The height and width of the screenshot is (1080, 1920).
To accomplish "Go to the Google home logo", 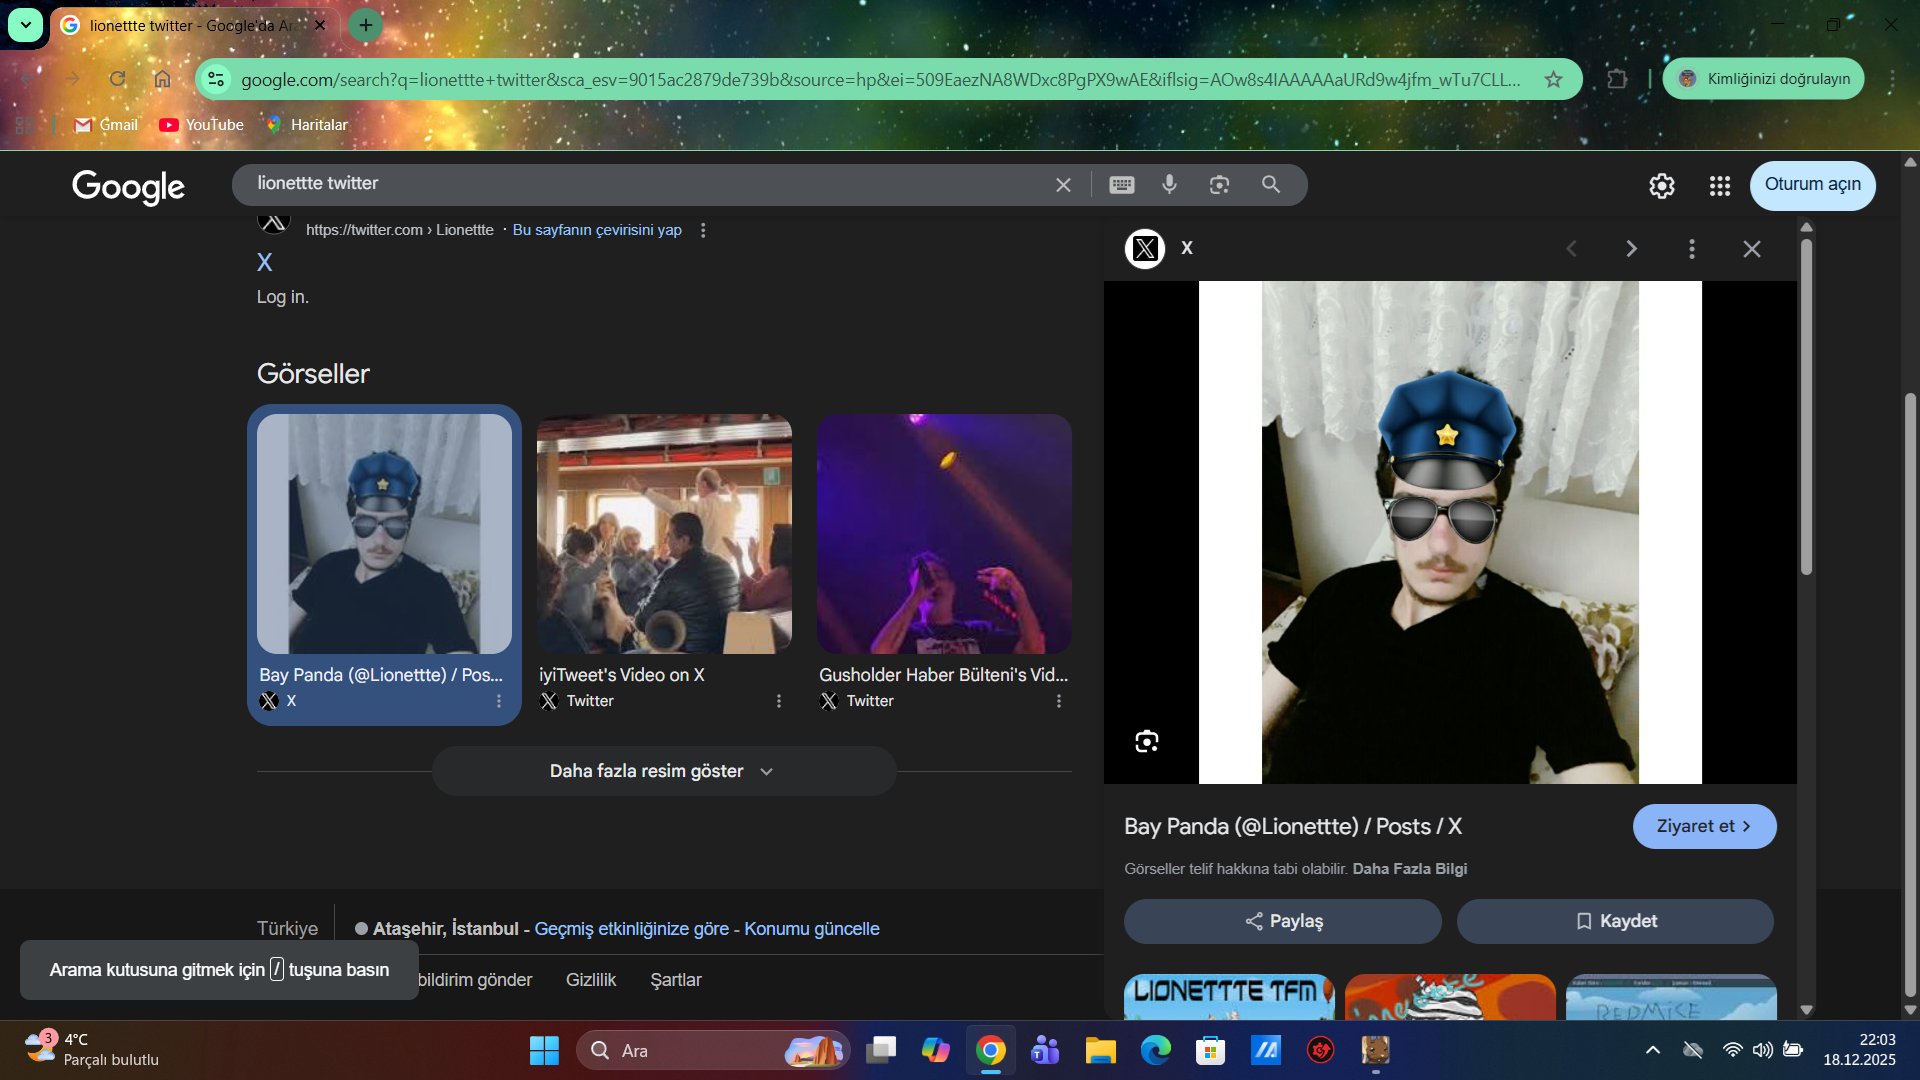I will (x=128, y=186).
